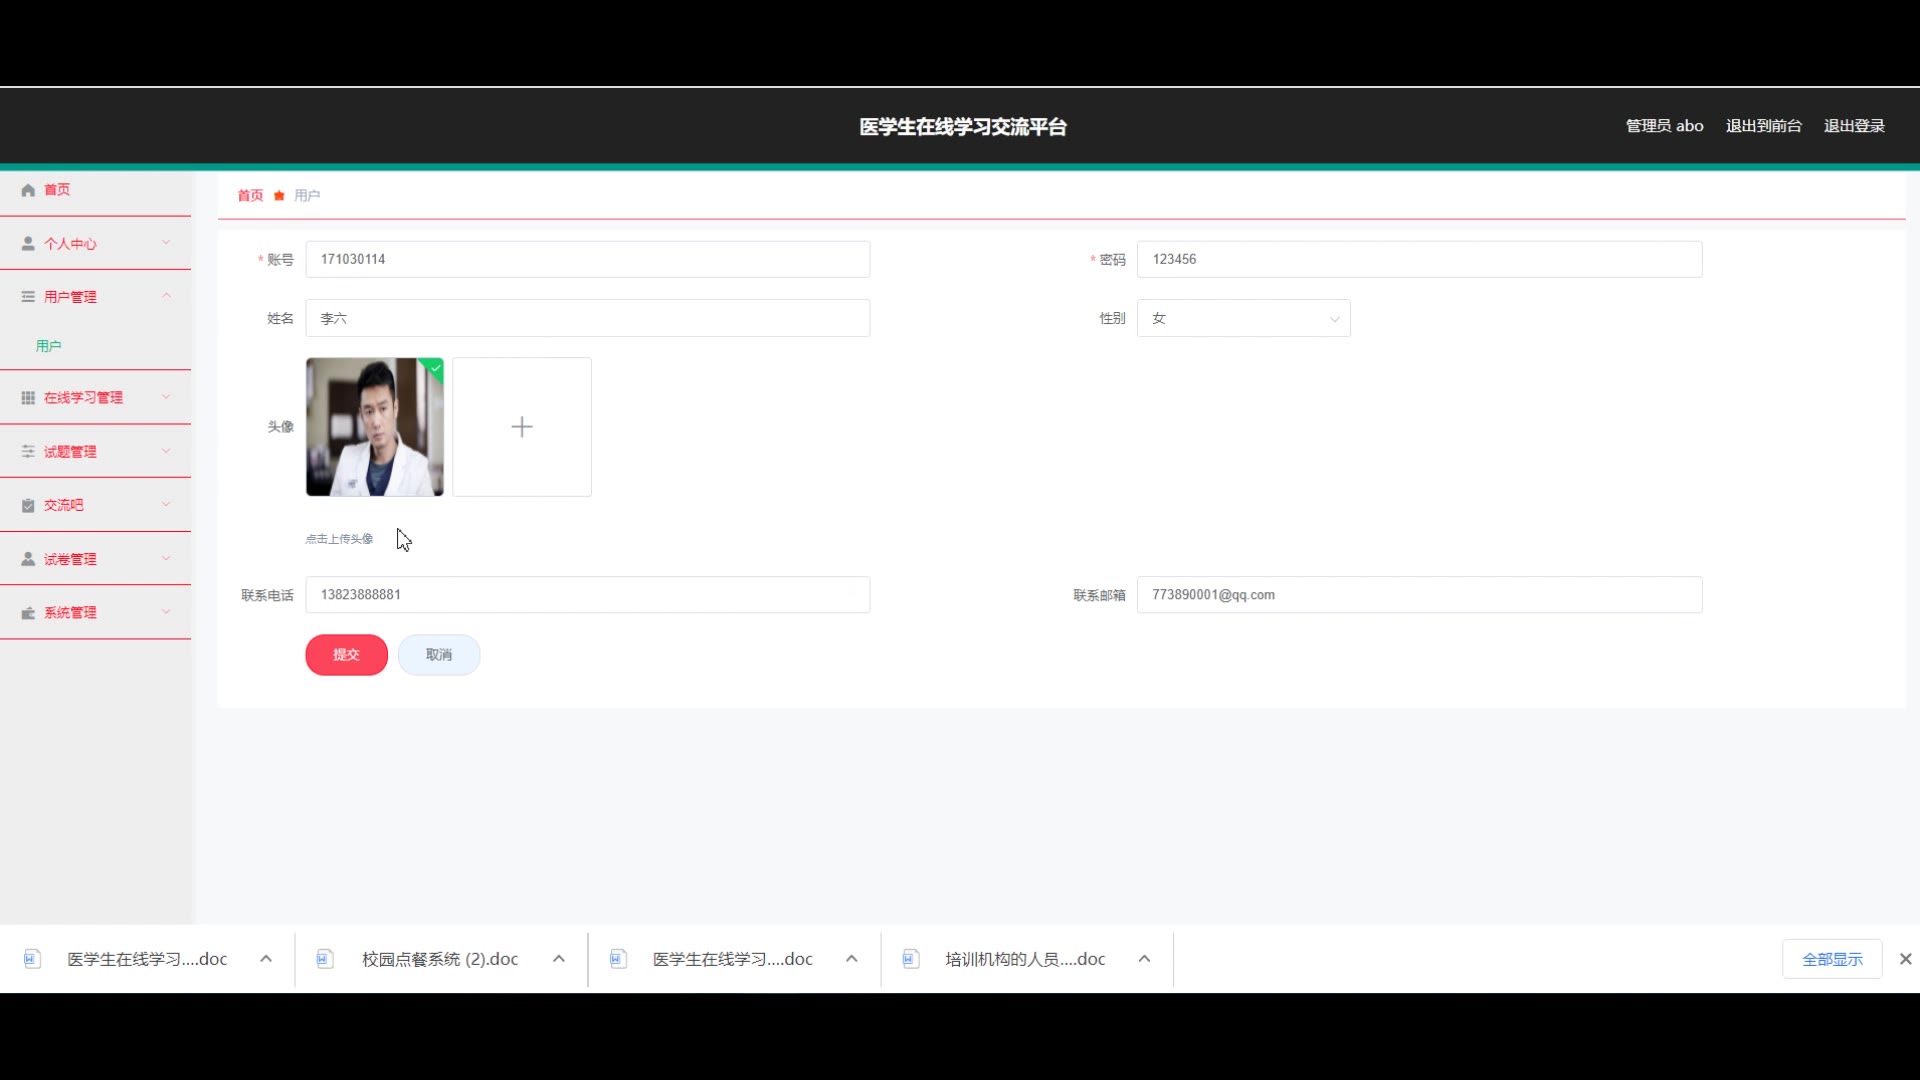This screenshot has height=1080, width=1920.
Task: Click the sliders icon beside 试题管理
Action: [x=28, y=452]
